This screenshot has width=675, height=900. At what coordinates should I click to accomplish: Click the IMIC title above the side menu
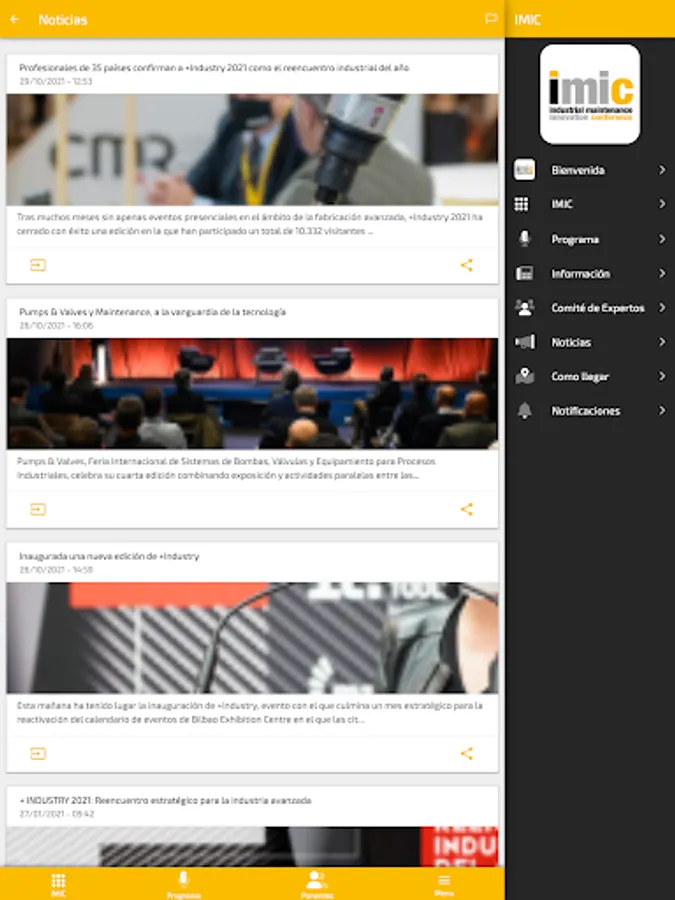click(x=527, y=20)
